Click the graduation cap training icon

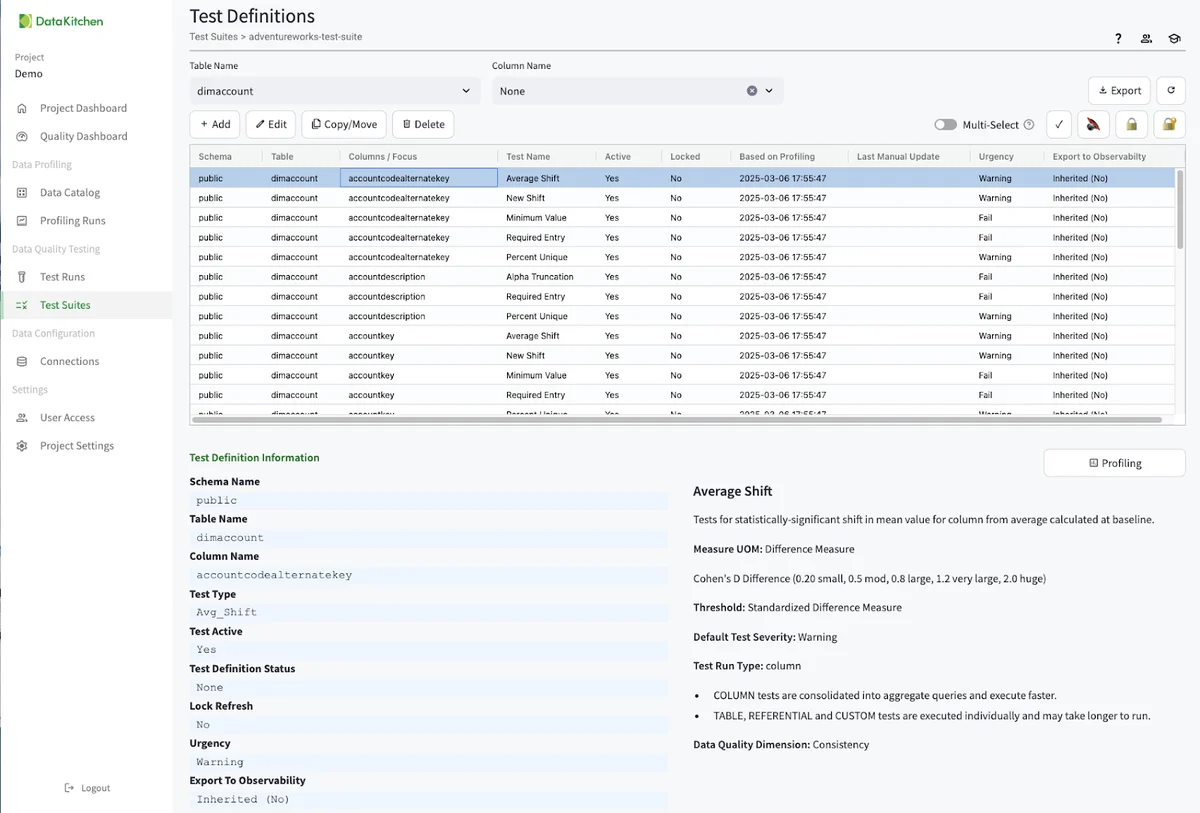(x=1174, y=39)
